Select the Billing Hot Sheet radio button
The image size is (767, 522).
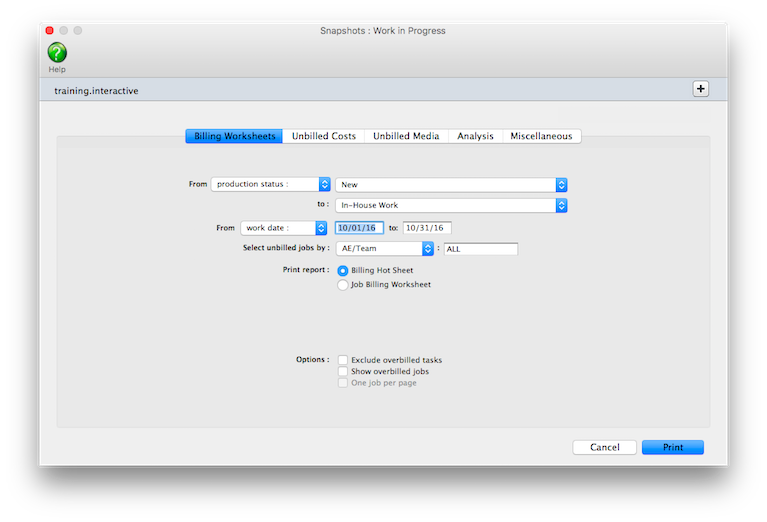click(x=344, y=270)
